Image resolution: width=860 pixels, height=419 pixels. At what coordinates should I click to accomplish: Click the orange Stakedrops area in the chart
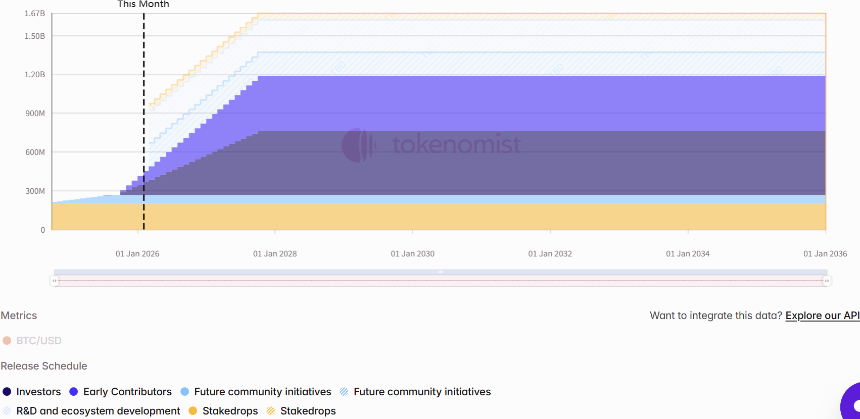440,217
